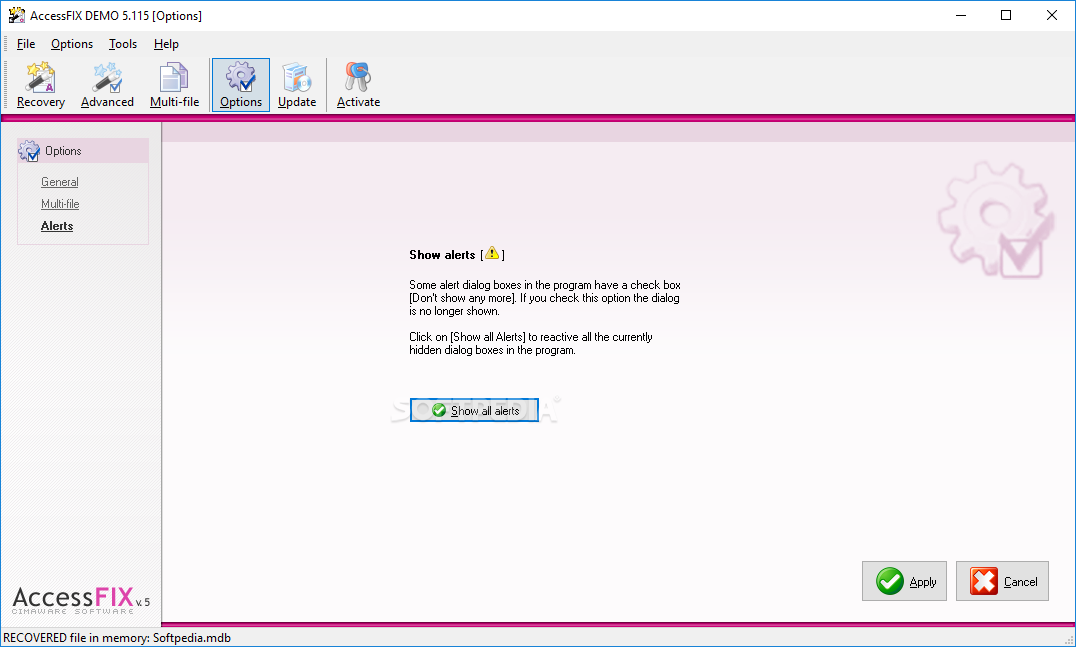
Task: Click the Options header in sidebar
Action: pos(83,151)
